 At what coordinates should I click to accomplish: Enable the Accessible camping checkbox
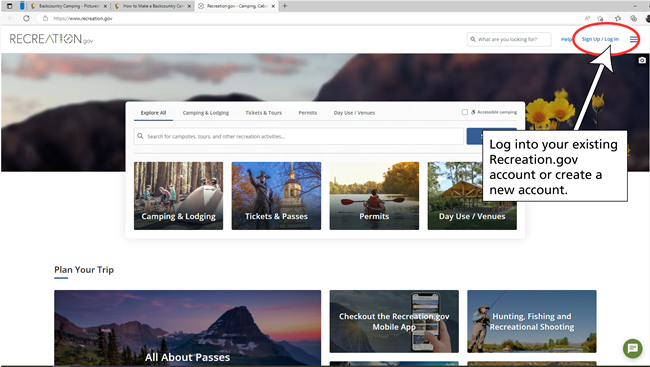[x=465, y=112]
